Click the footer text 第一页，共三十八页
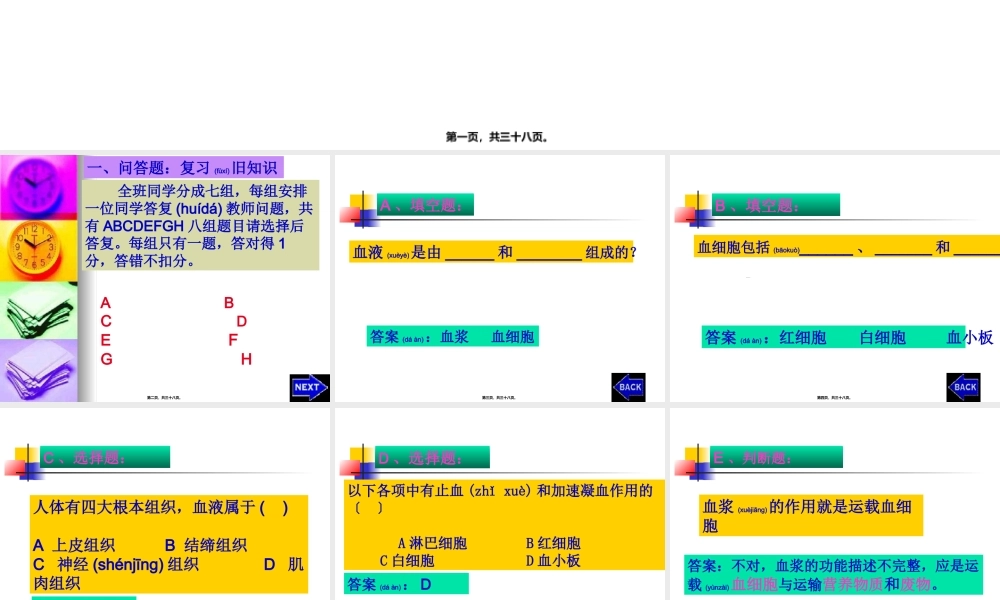Image resolution: width=1000 pixels, height=600 pixels. tap(499, 137)
